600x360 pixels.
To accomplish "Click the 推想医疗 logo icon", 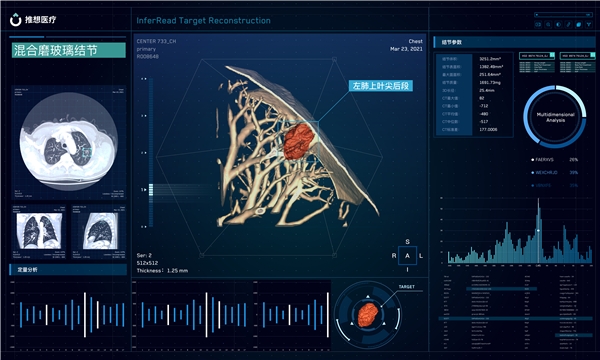I will click(x=15, y=20).
